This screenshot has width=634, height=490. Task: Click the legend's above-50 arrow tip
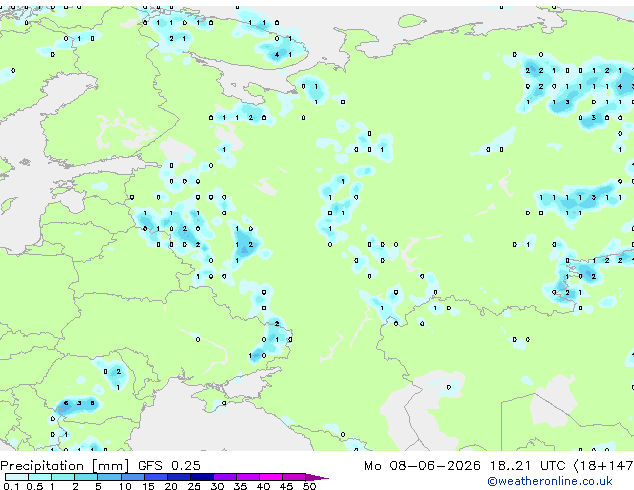(317, 477)
